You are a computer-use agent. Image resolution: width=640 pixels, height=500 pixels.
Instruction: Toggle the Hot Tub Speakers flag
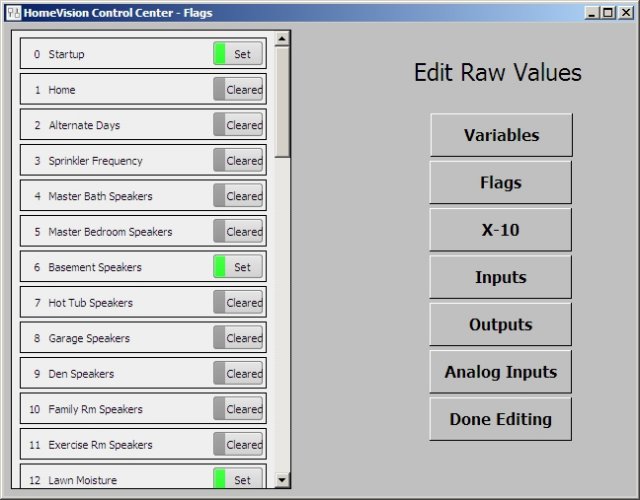click(238, 302)
